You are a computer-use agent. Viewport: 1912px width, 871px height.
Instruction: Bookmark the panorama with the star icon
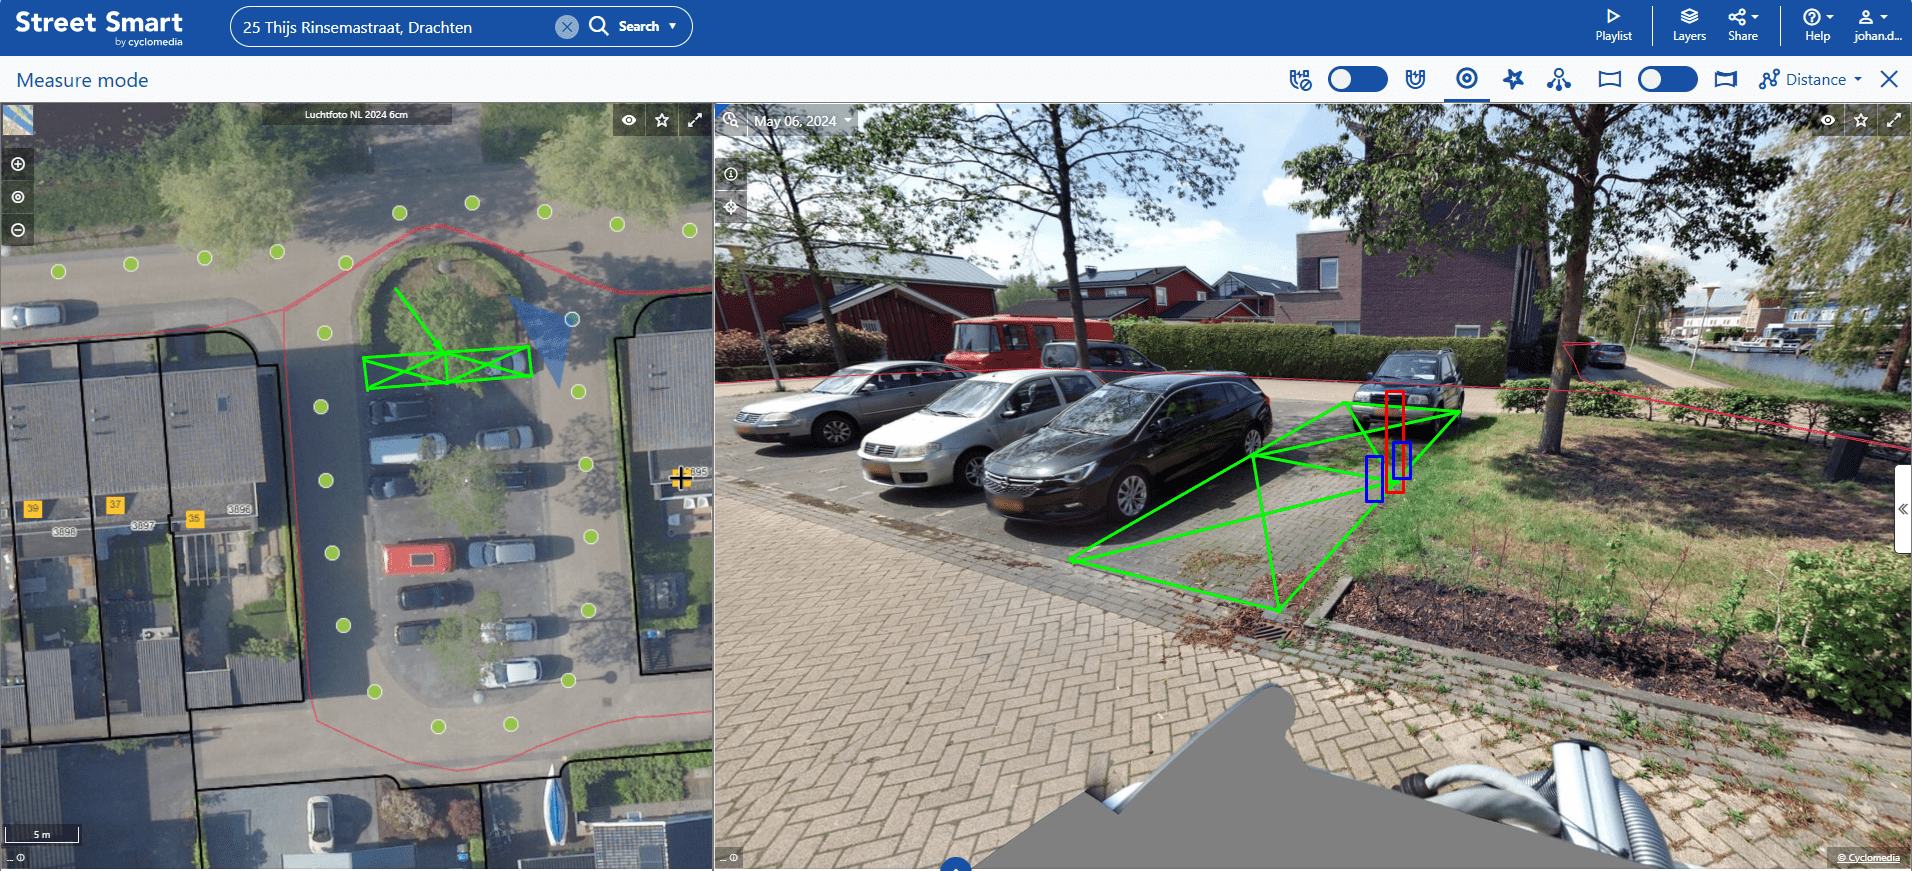point(1860,120)
